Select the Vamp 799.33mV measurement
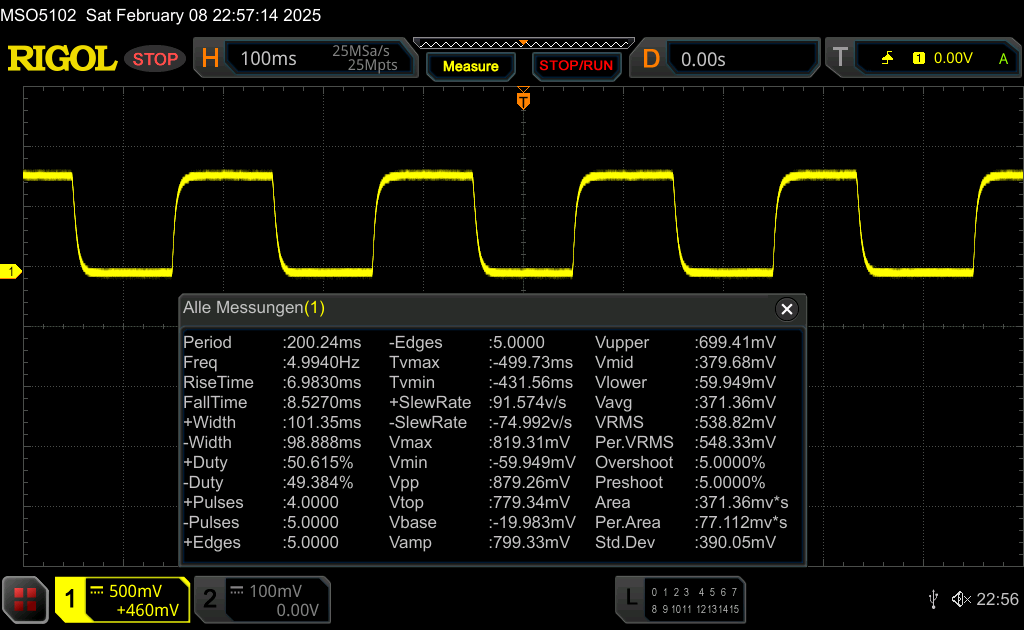The image size is (1024, 630). click(x=480, y=543)
